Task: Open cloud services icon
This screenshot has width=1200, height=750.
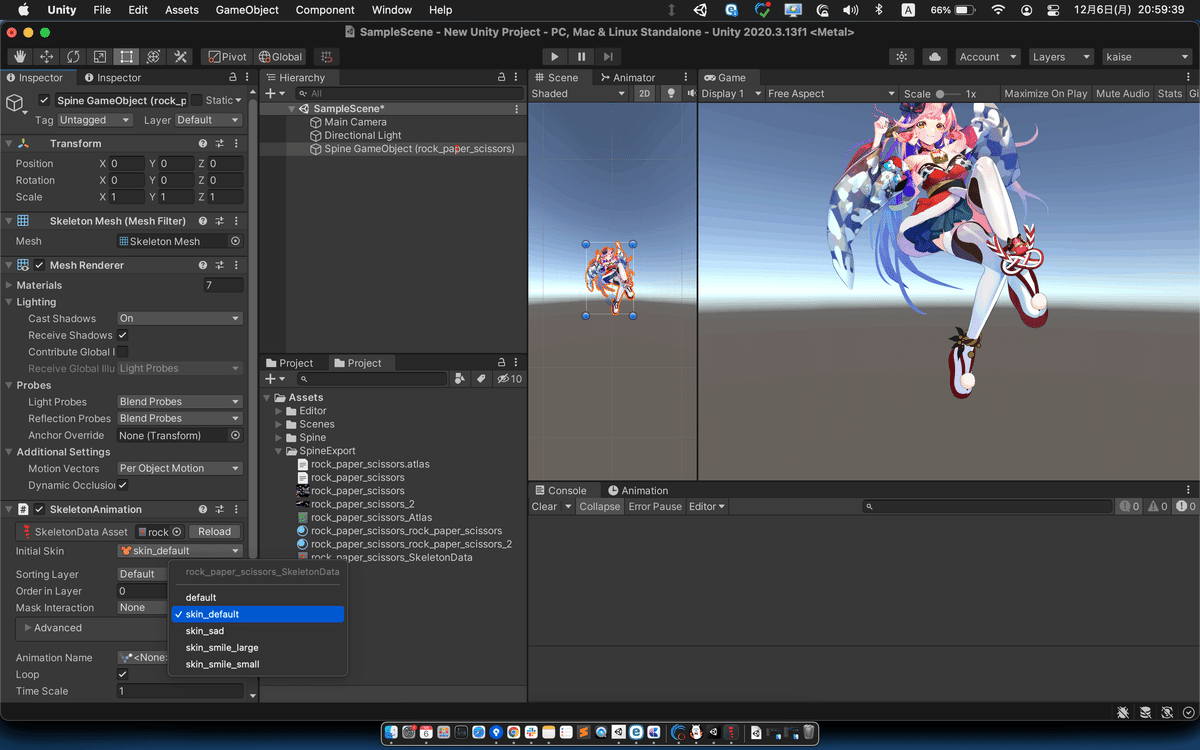Action: (934, 57)
